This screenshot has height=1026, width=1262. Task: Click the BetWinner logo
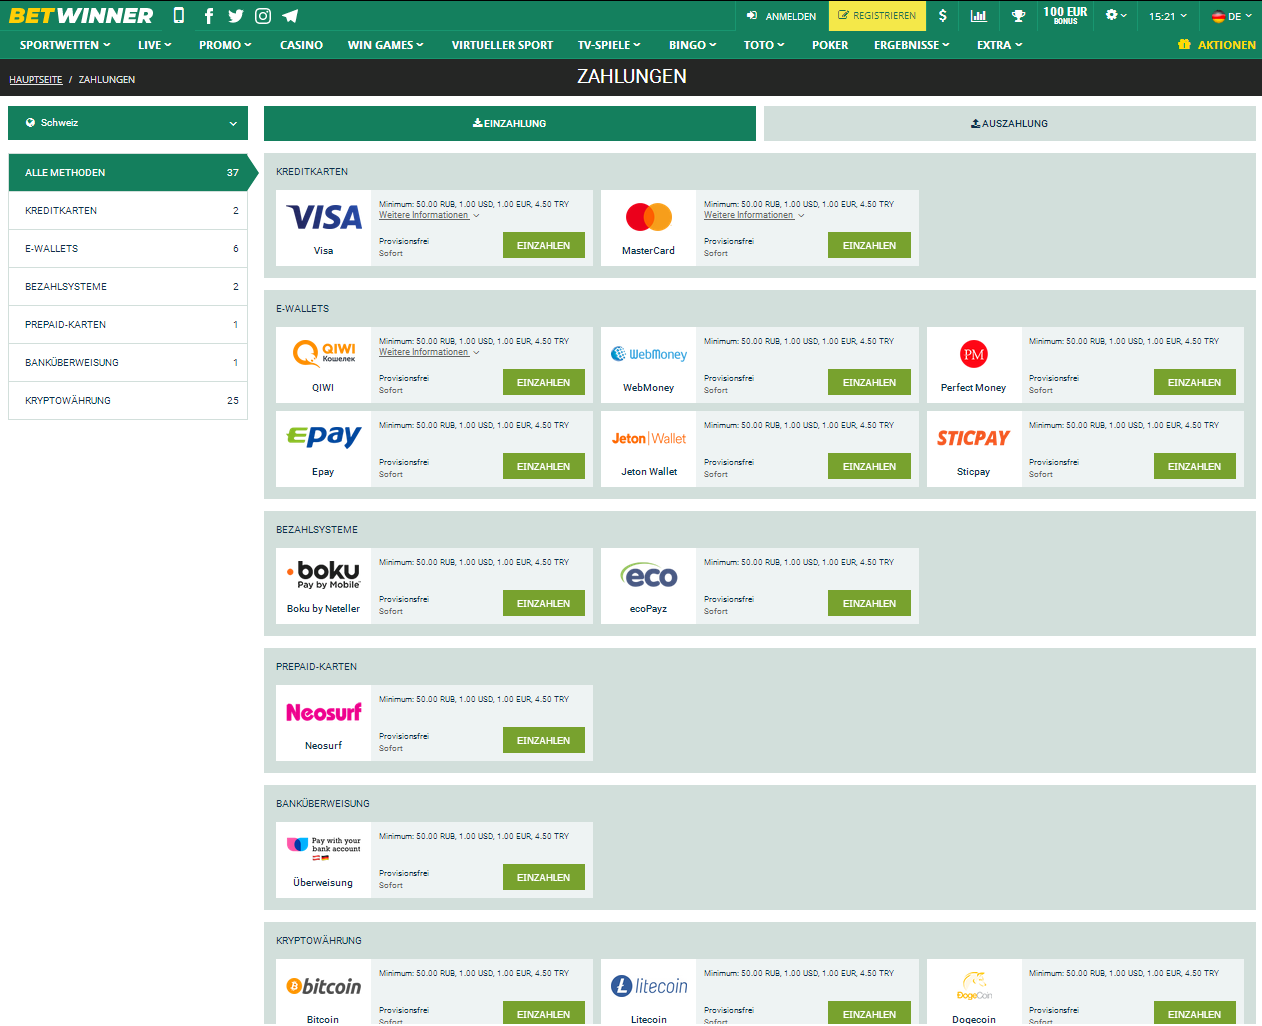[81, 15]
